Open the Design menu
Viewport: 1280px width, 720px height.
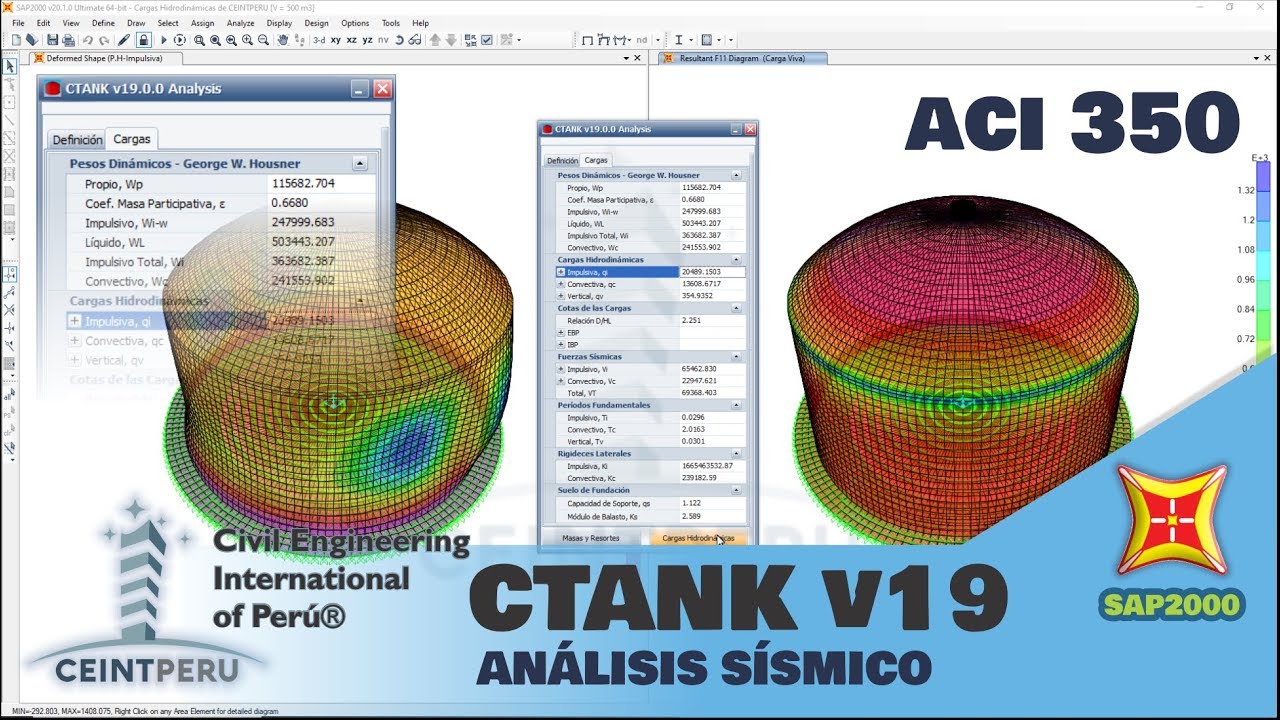click(316, 23)
